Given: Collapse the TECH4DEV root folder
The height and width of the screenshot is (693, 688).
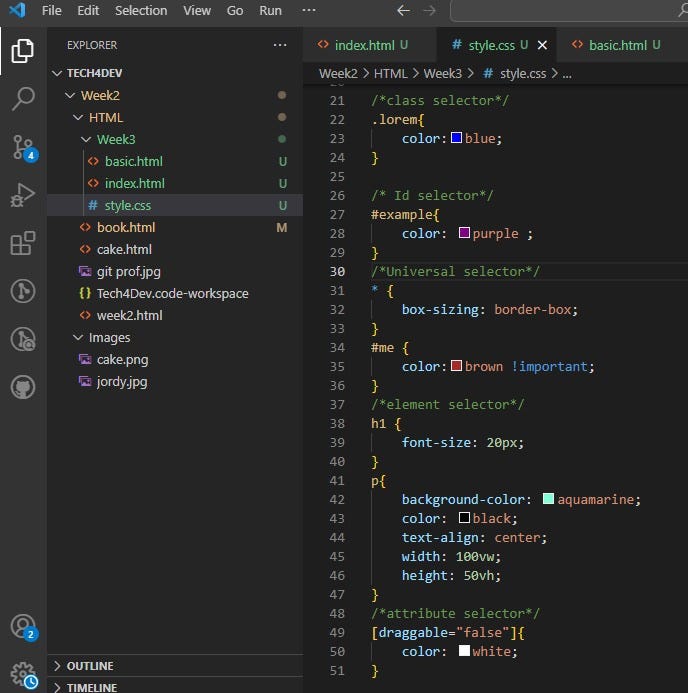Looking at the screenshot, I should (57, 73).
